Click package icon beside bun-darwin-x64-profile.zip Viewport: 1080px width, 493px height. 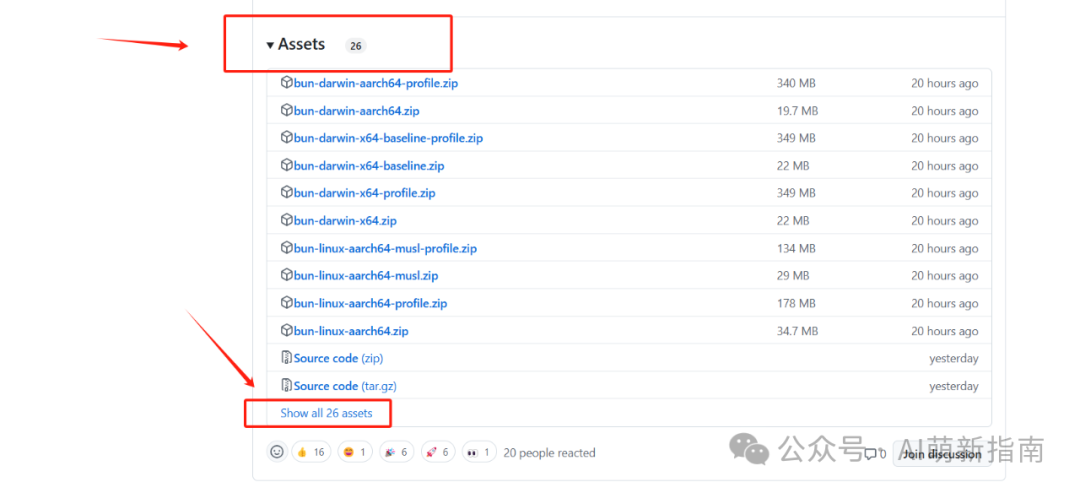tap(287, 193)
